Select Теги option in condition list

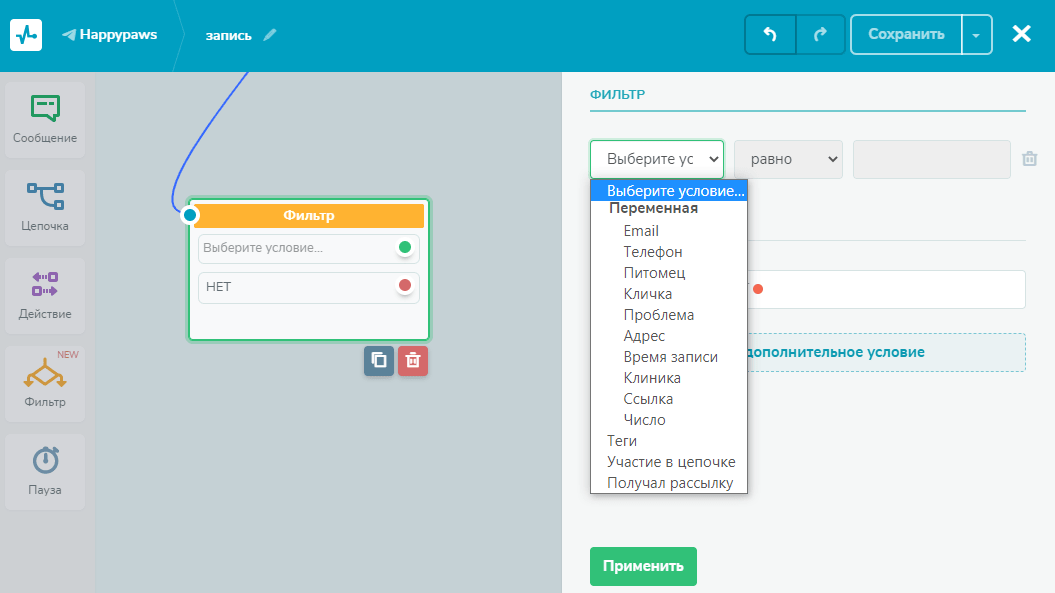622,441
